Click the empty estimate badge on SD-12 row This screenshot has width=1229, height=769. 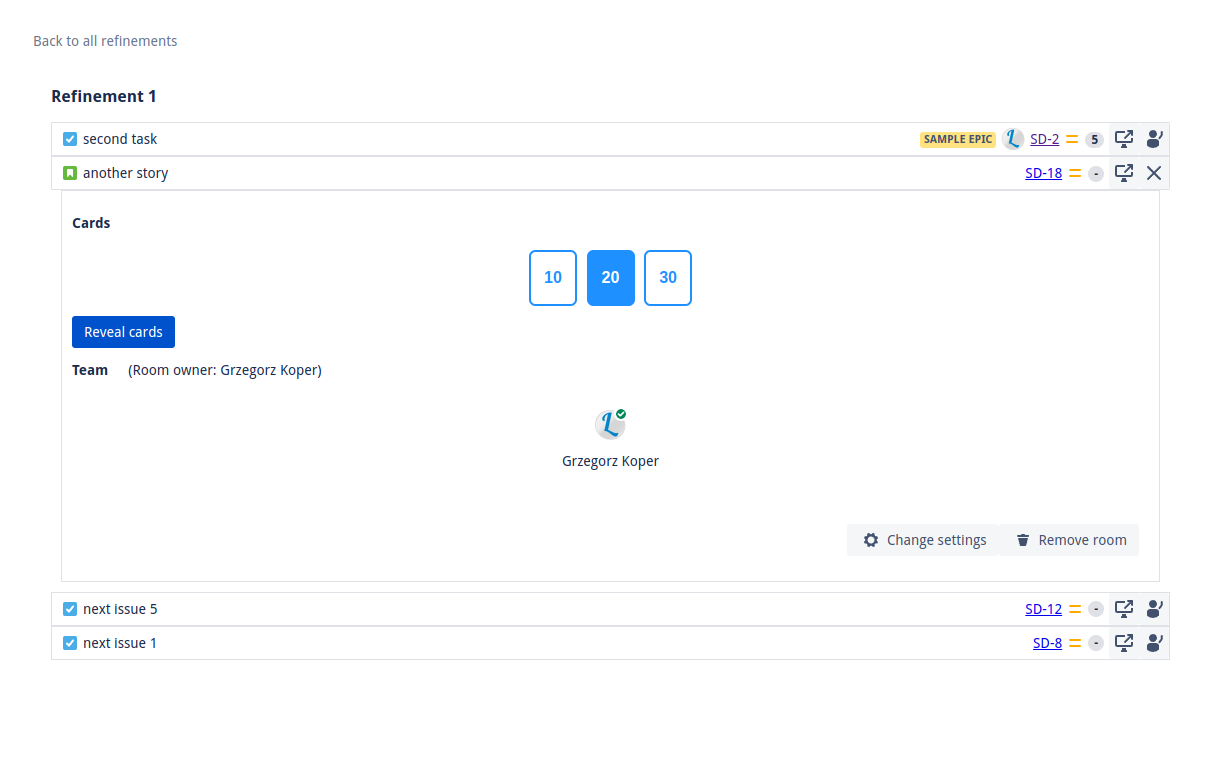[x=1096, y=610]
